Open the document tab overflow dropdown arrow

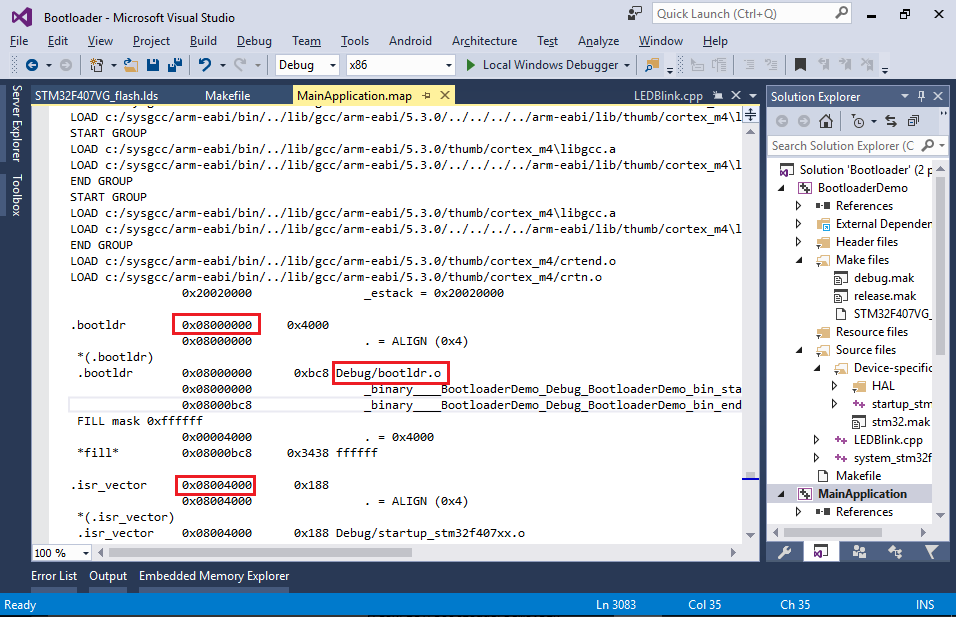point(753,96)
